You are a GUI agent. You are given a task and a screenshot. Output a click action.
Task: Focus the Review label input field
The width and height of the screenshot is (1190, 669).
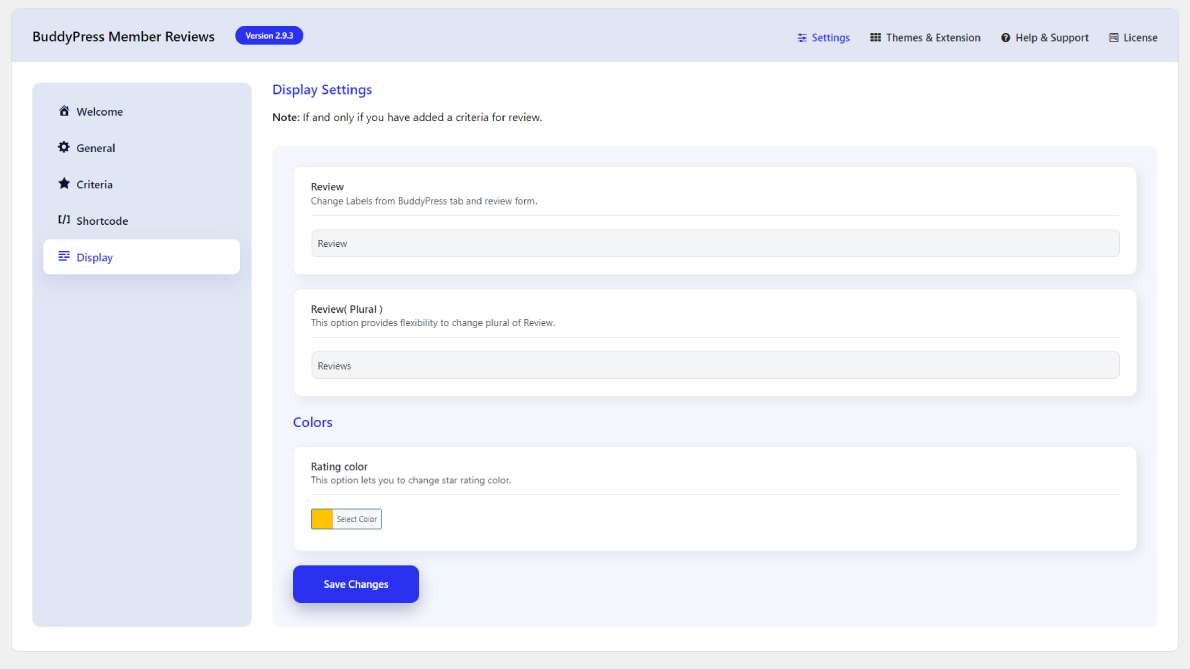click(x=715, y=243)
